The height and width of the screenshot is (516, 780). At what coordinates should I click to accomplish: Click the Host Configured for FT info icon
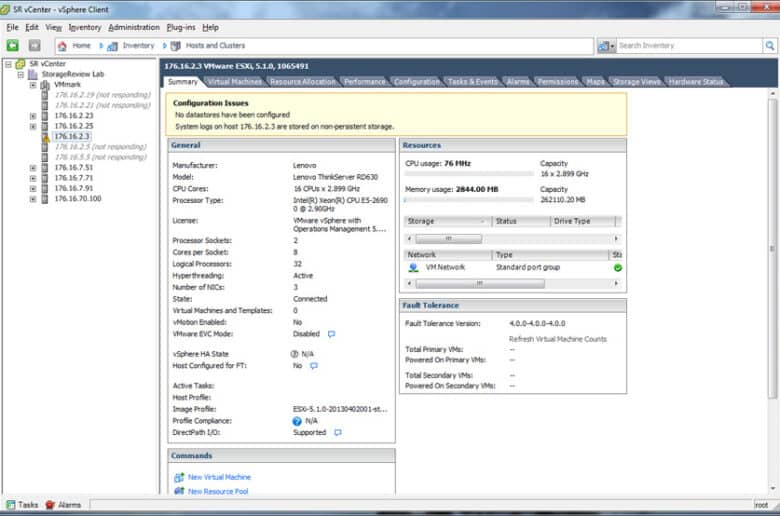tap(314, 366)
